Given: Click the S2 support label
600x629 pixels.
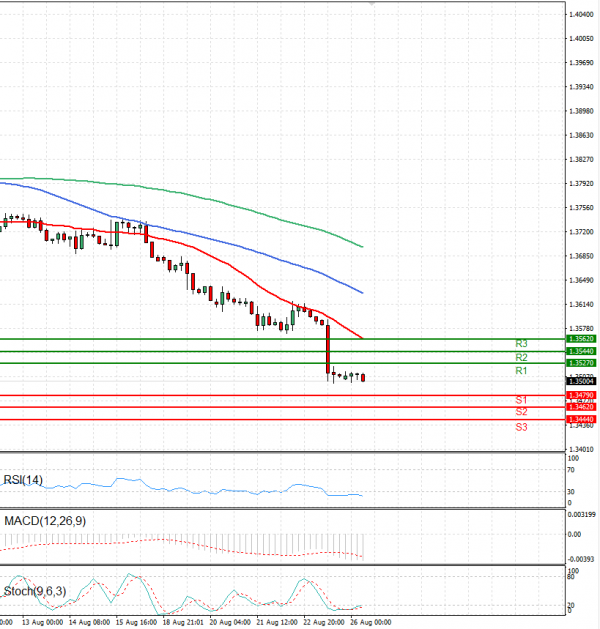Looking at the screenshot, I should pyautogui.click(x=521, y=412).
